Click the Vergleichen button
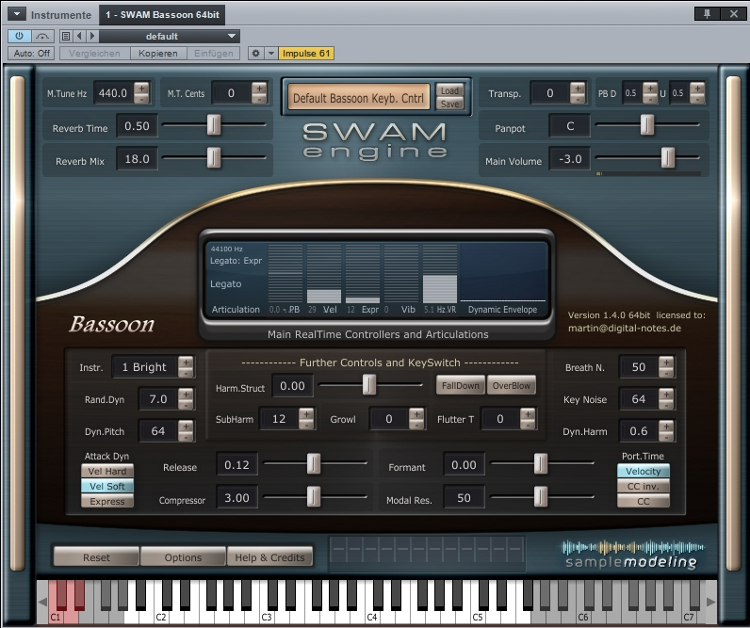This screenshot has width=750, height=628. (95, 53)
